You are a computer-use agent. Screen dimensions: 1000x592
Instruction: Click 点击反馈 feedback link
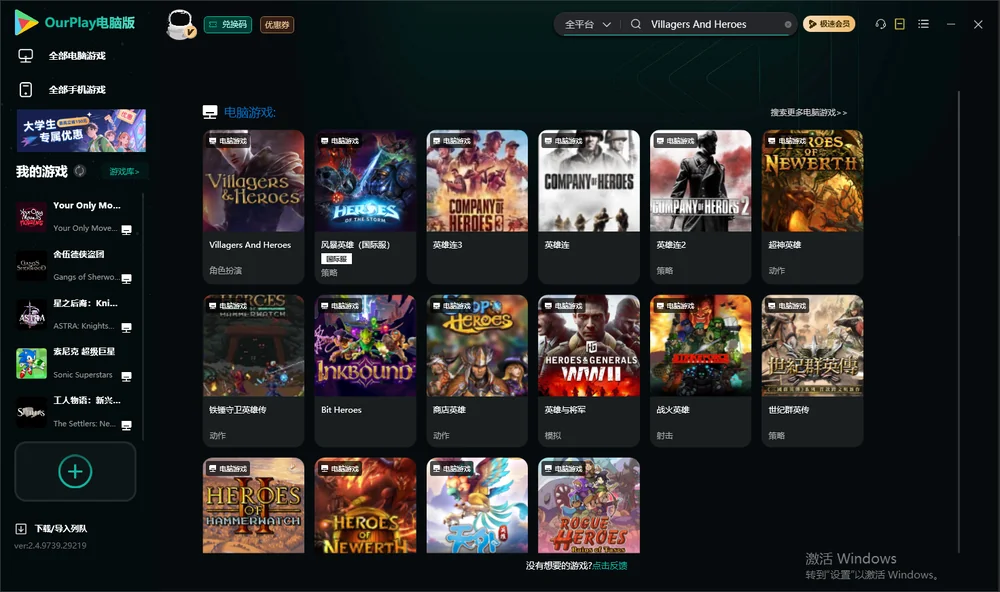pos(610,566)
